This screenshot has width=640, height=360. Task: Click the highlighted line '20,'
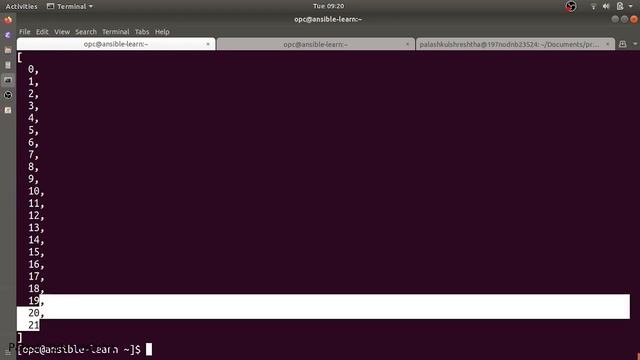36,313
